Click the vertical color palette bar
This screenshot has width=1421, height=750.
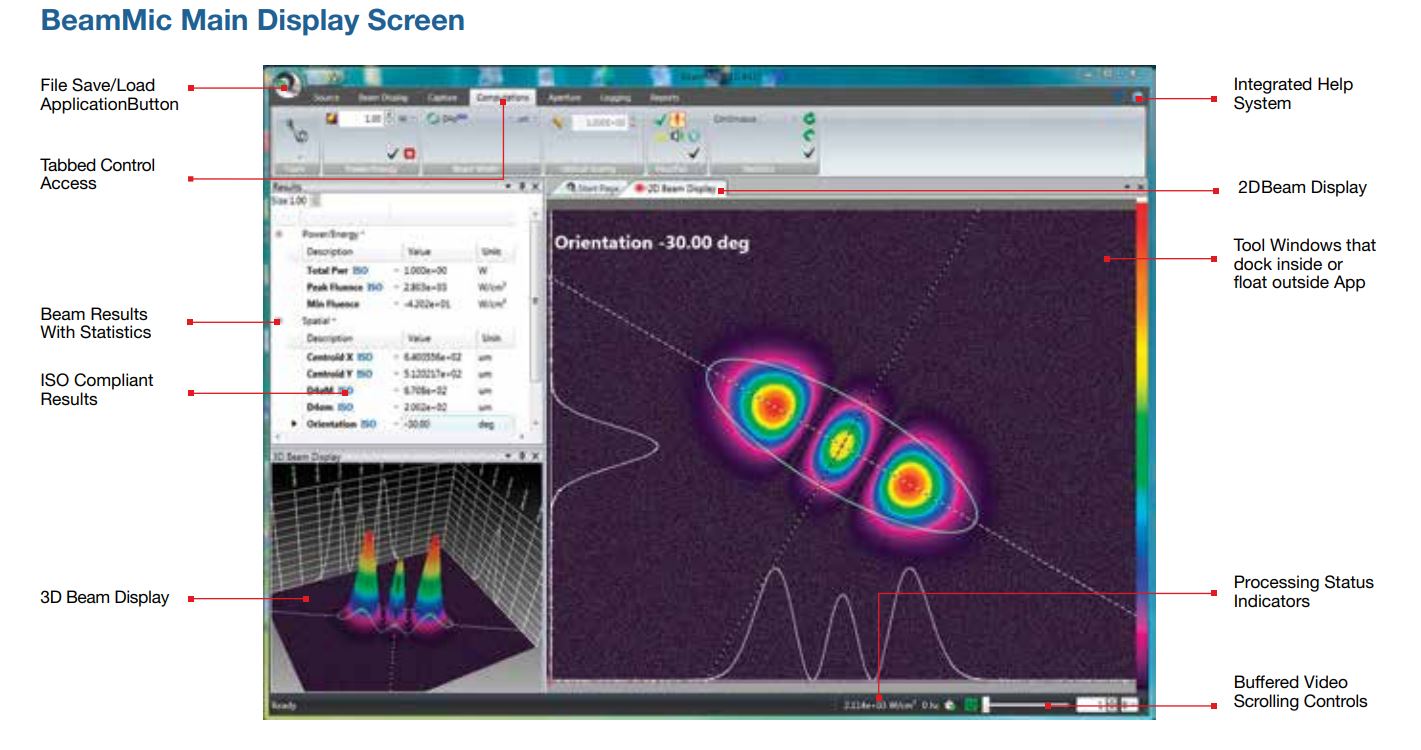tap(1140, 440)
